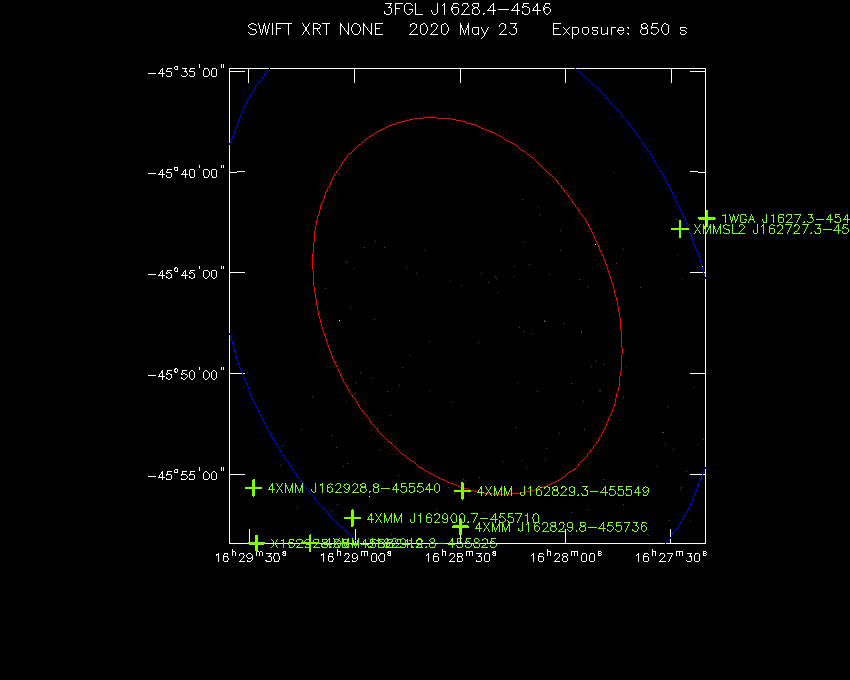
Task: Click the cross marker of 4XMM J162829.3-455549
Action: pos(462,491)
